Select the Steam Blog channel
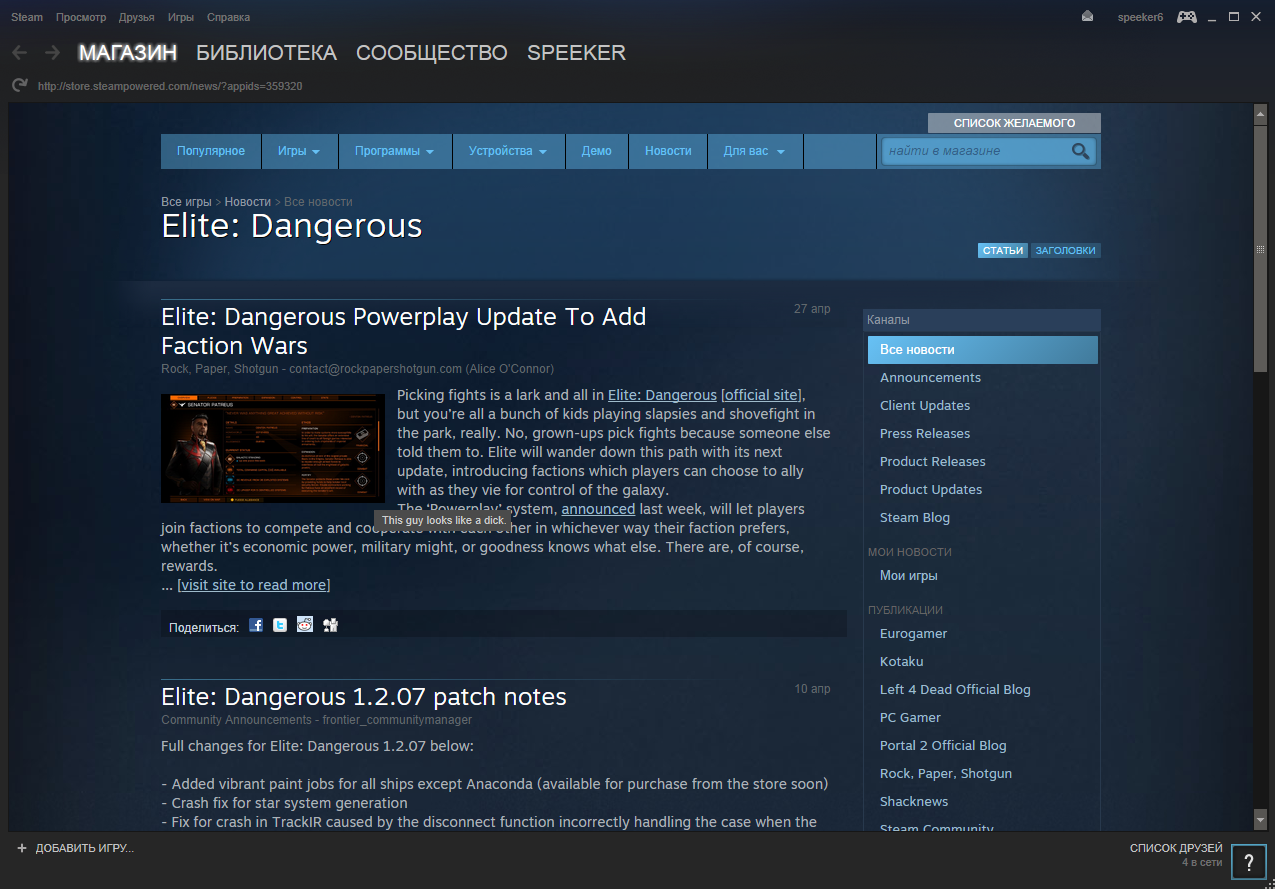Image resolution: width=1275 pixels, height=889 pixels. coord(915,518)
